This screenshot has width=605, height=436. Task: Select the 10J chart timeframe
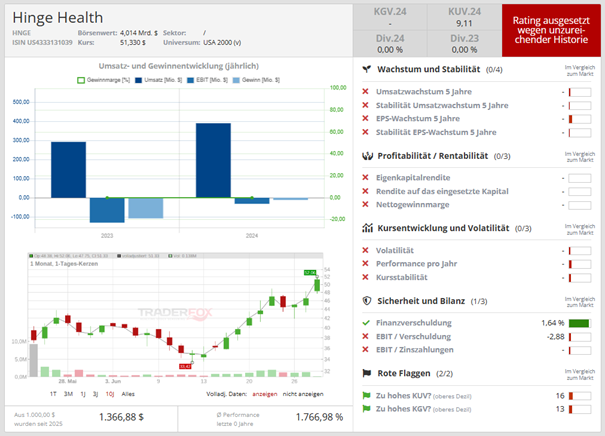[110, 394]
